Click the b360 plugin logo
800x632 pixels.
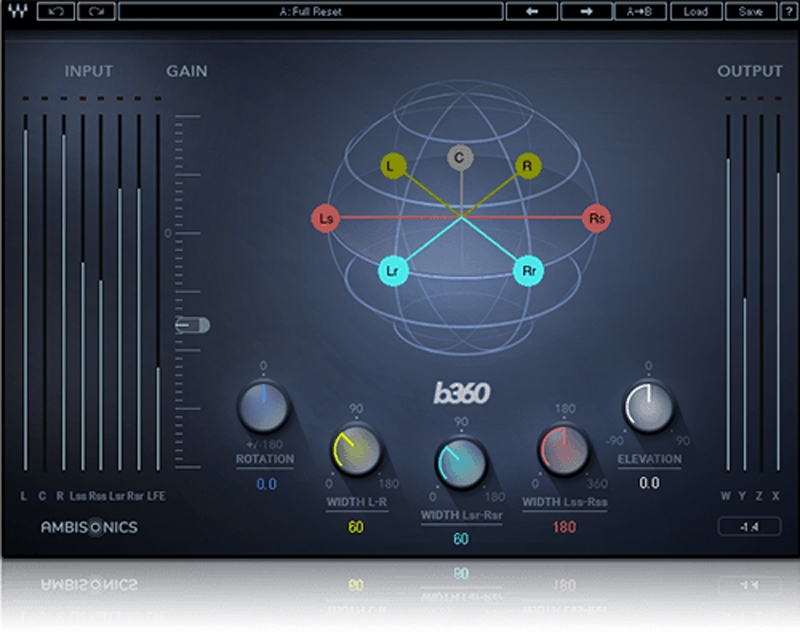(462, 393)
